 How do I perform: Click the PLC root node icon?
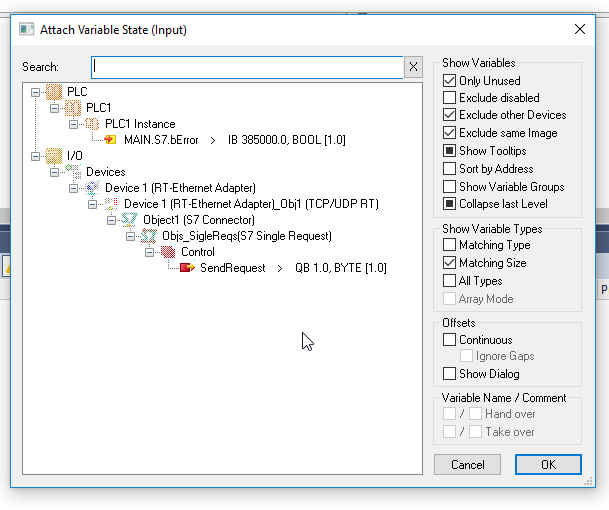(x=54, y=92)
